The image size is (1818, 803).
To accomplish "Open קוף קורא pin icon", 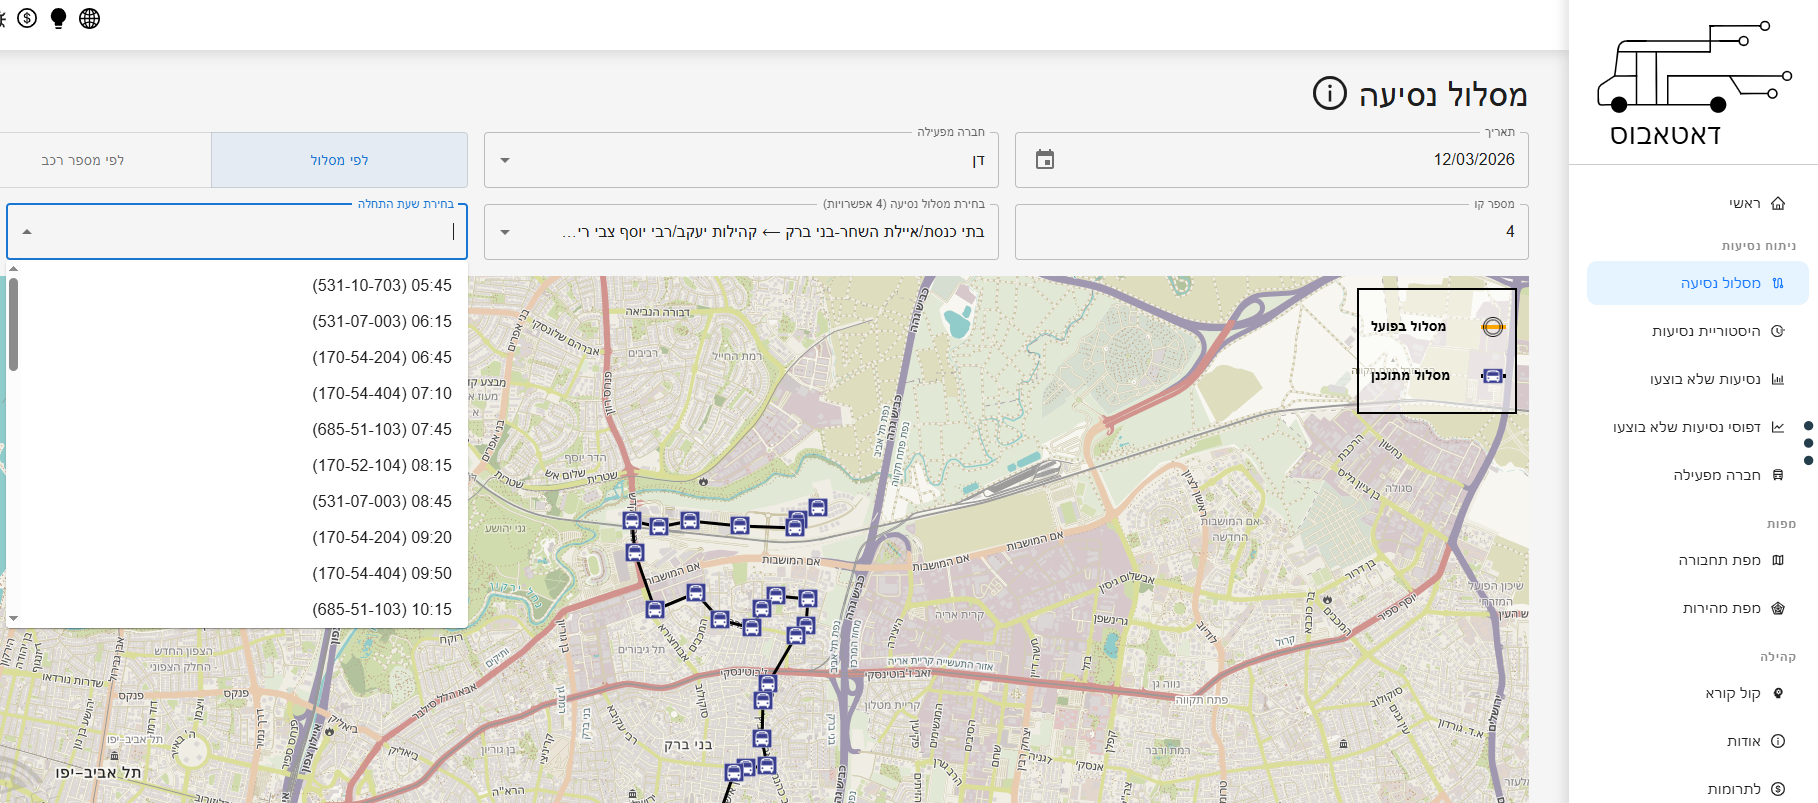I will click(x=1778, y=694).
